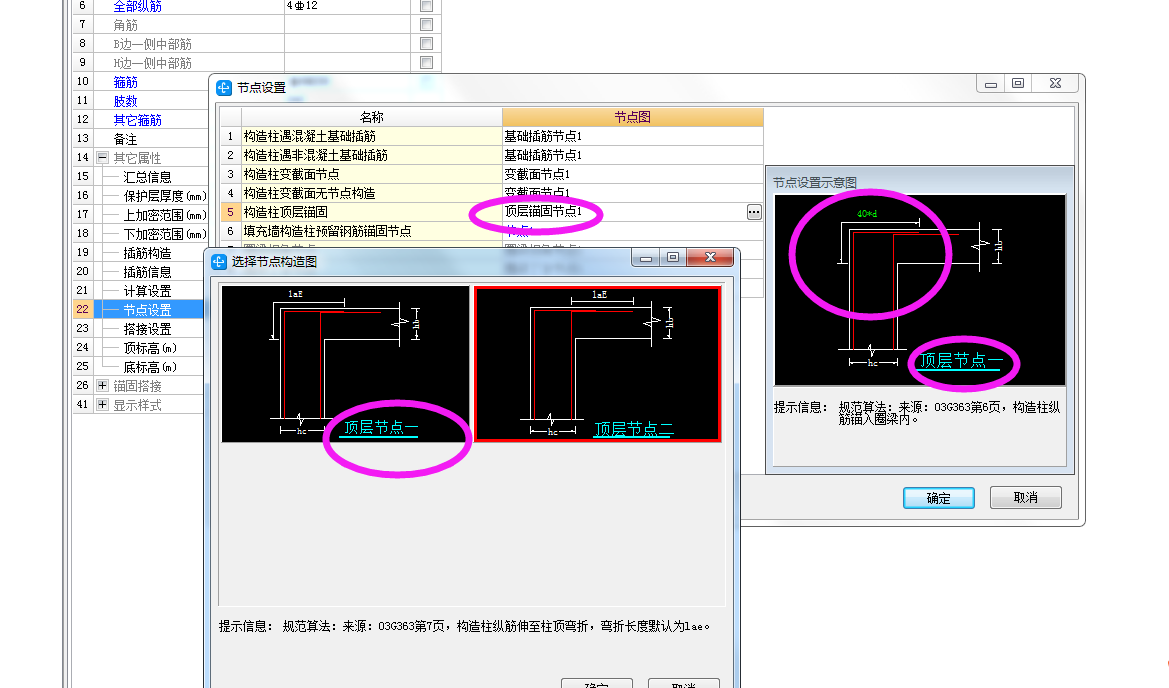Viewport: 1169px width, 688px height.
Task: Tick checkbox in B边一侧中部筋 row
Action: 426,44
